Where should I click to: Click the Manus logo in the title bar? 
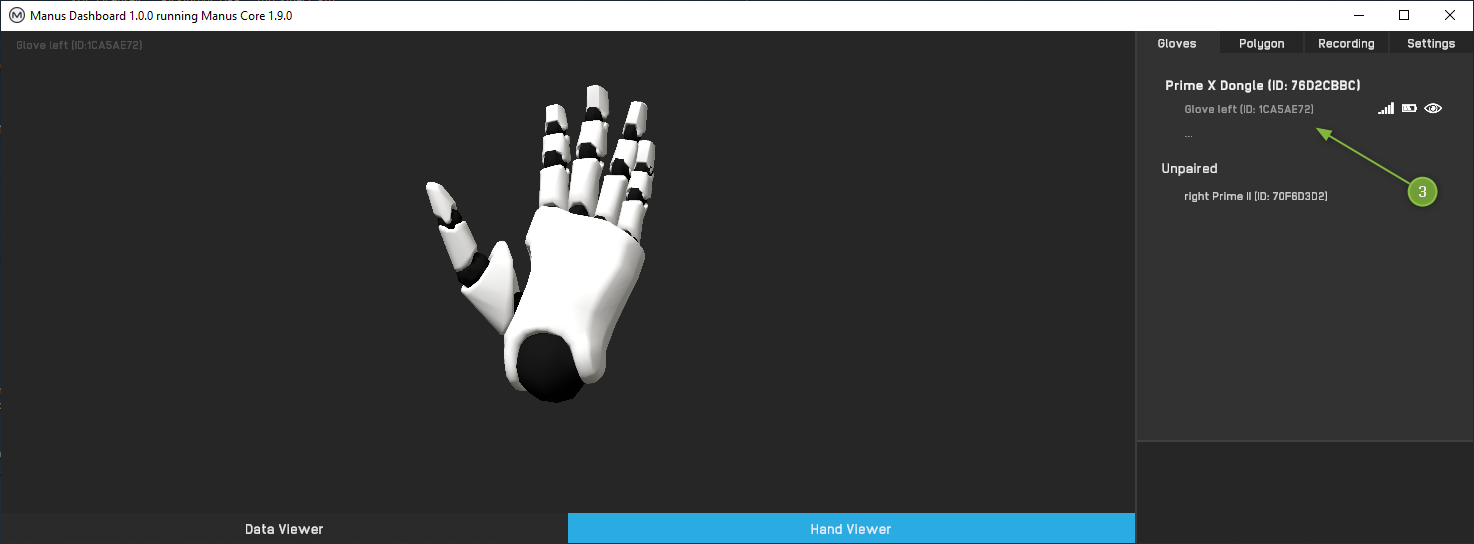pos(16,16)
